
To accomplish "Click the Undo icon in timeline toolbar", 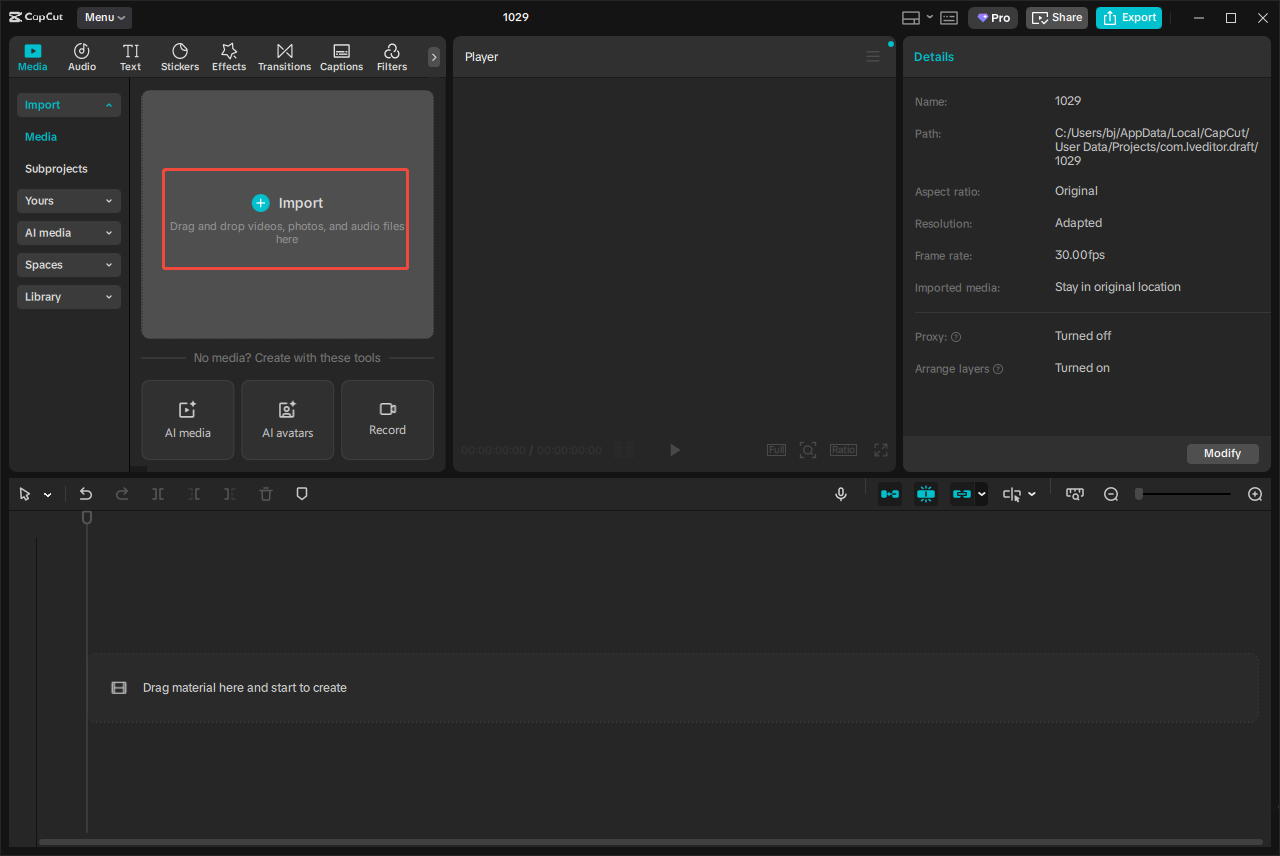I will (85, 493).
